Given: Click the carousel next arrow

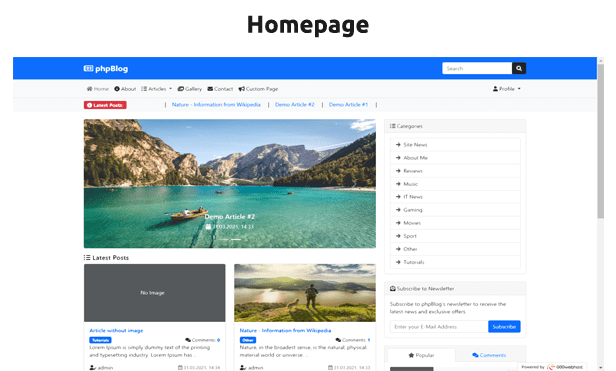Looking at the screenshot, I should point(354,184).
